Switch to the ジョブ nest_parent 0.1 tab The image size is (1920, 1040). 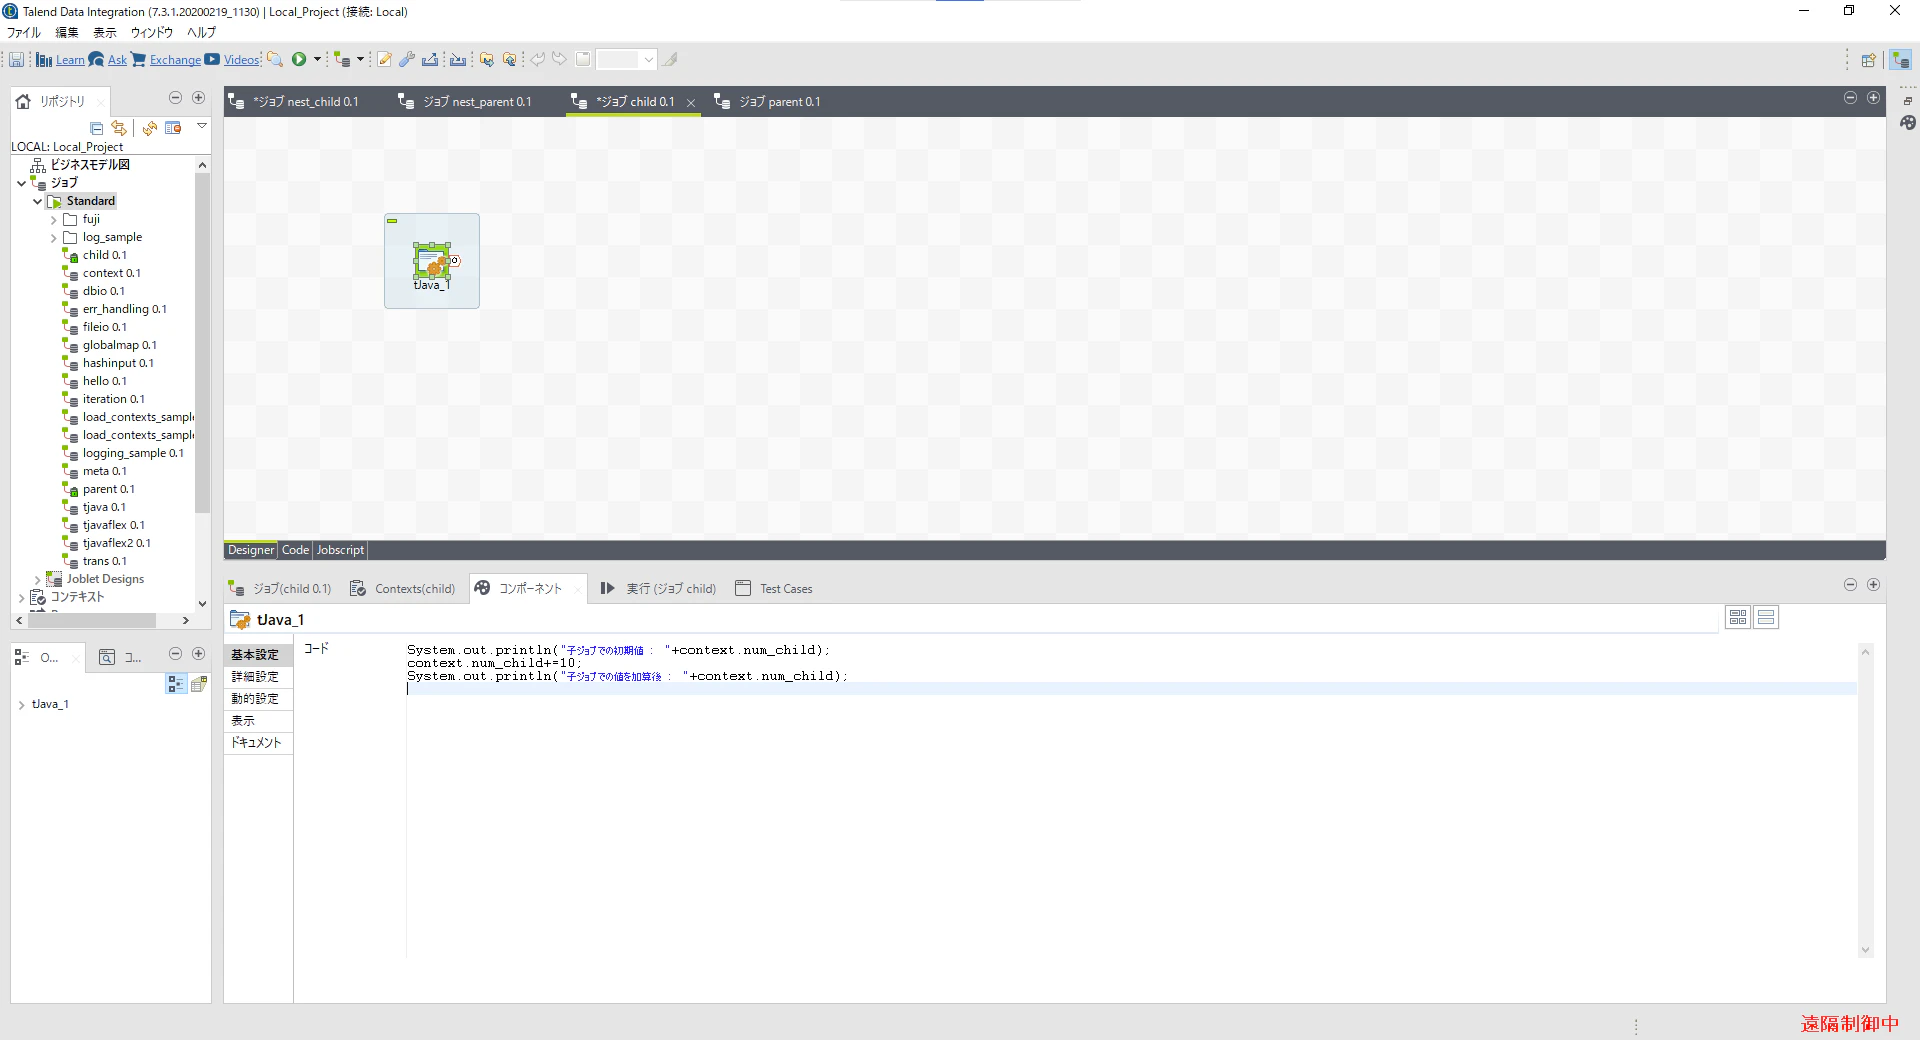click(x=465, y=102)
